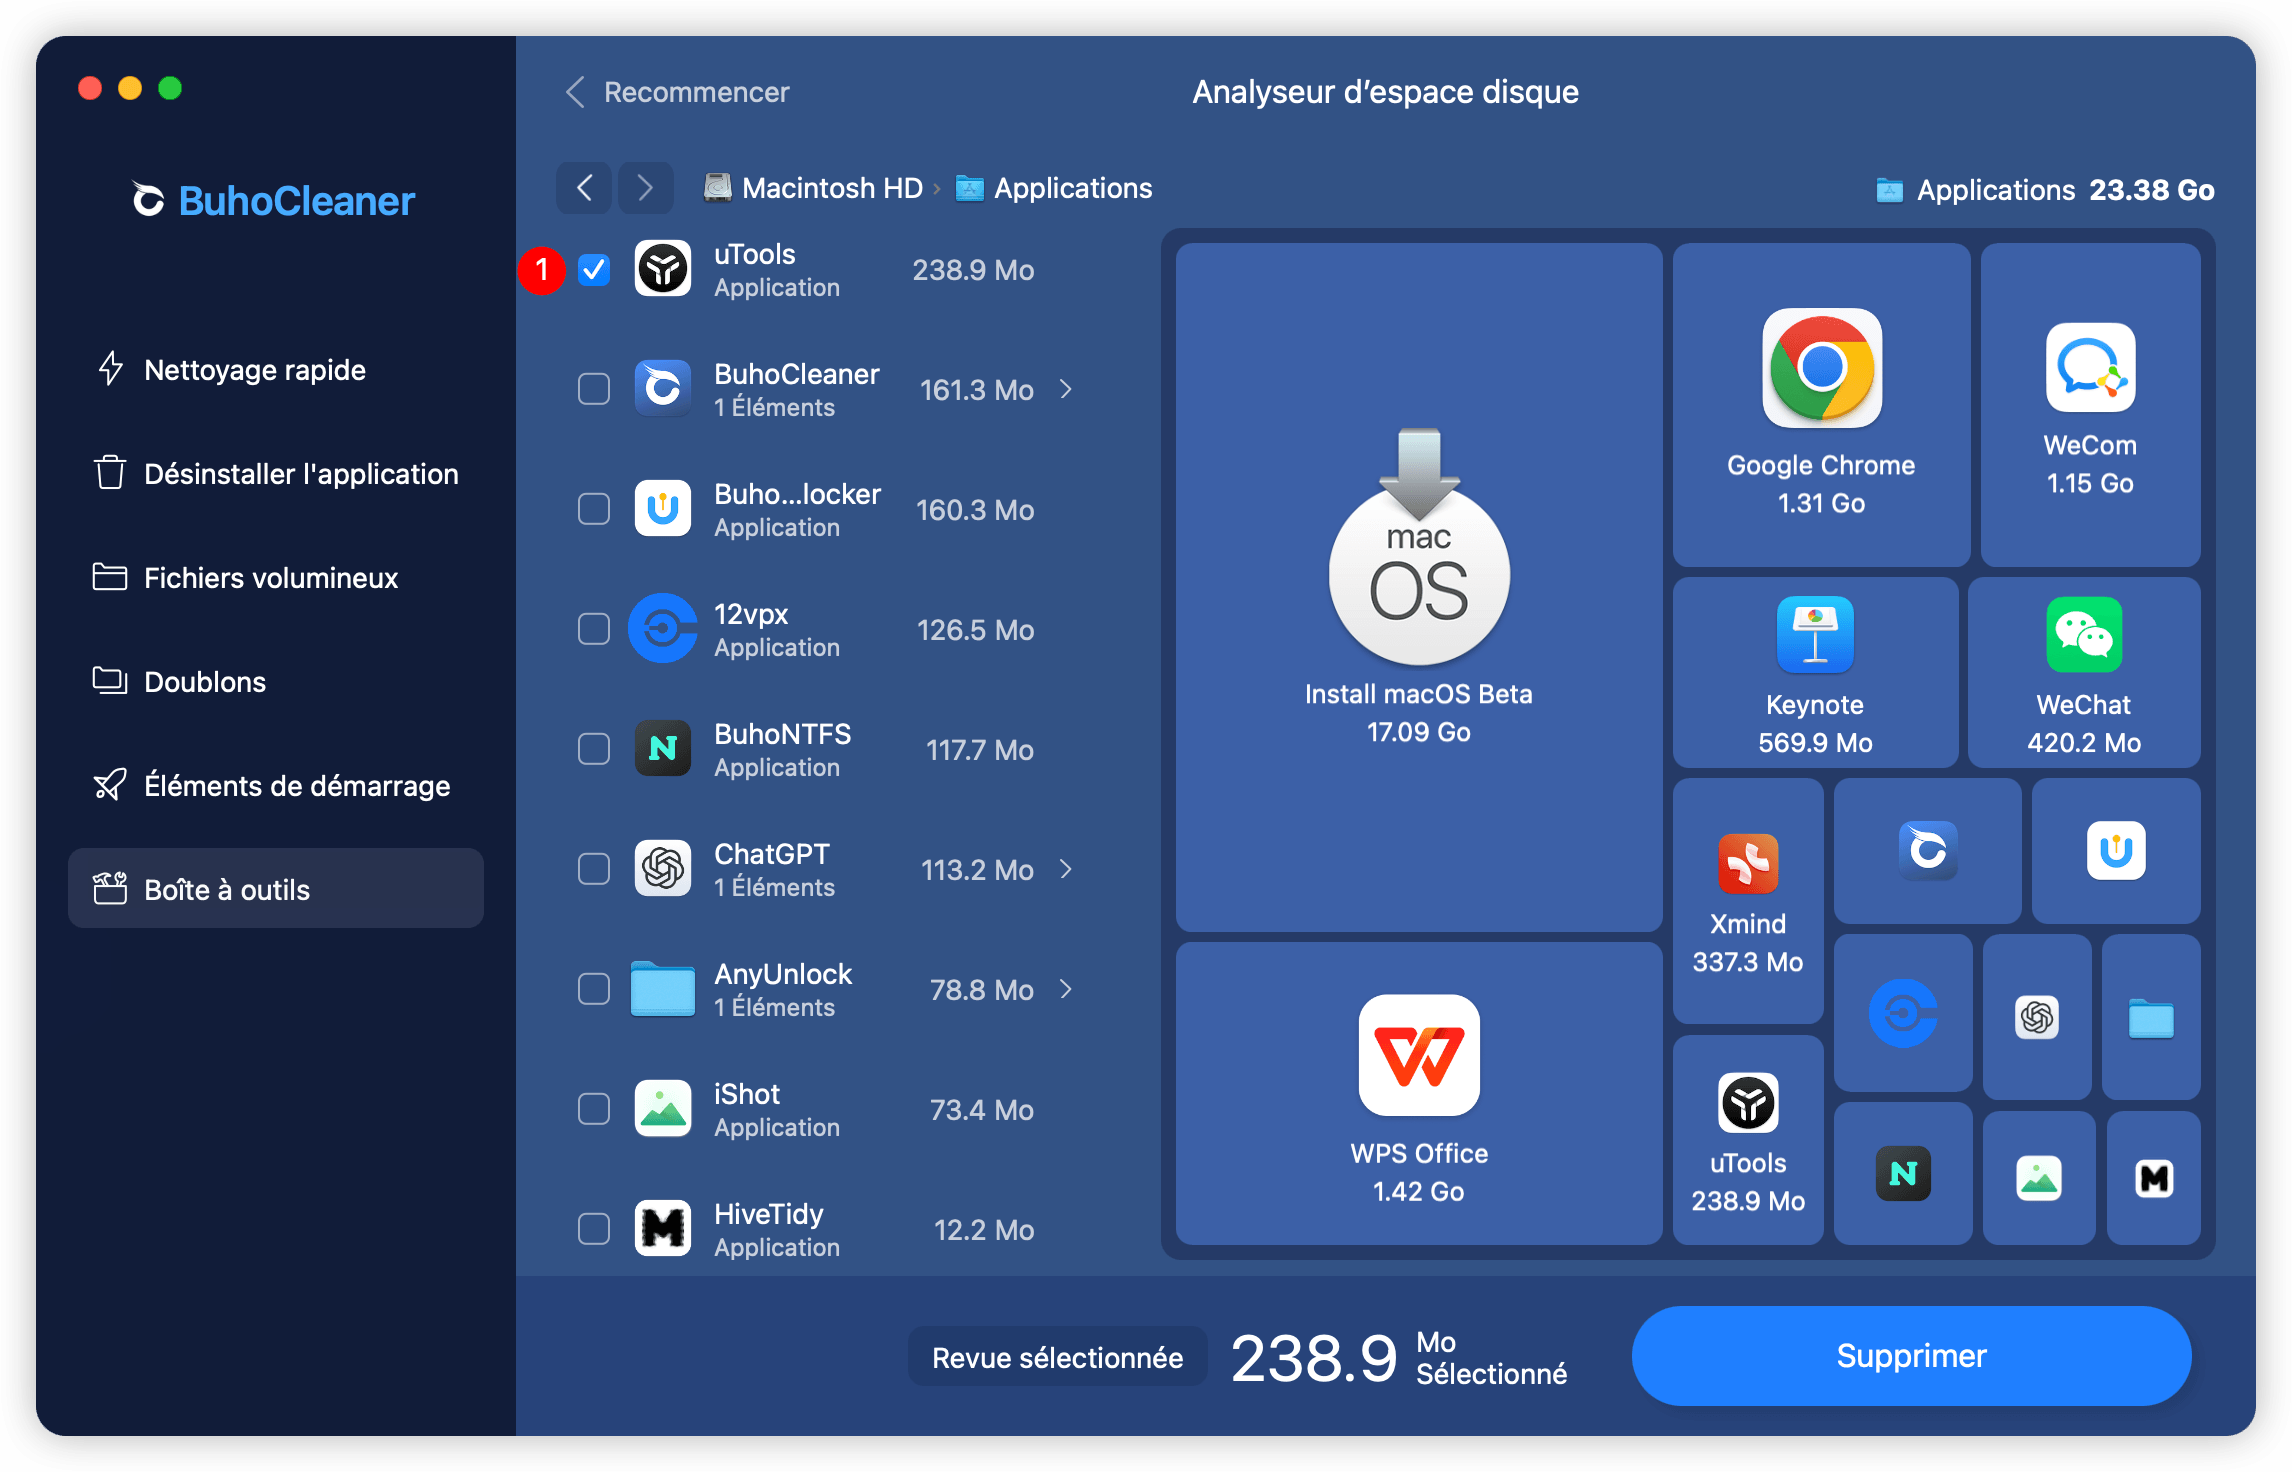Click the AnyUnlock folder icon in the list
The height and width of the screenshot is (1472, 2292).
point(663,989)
